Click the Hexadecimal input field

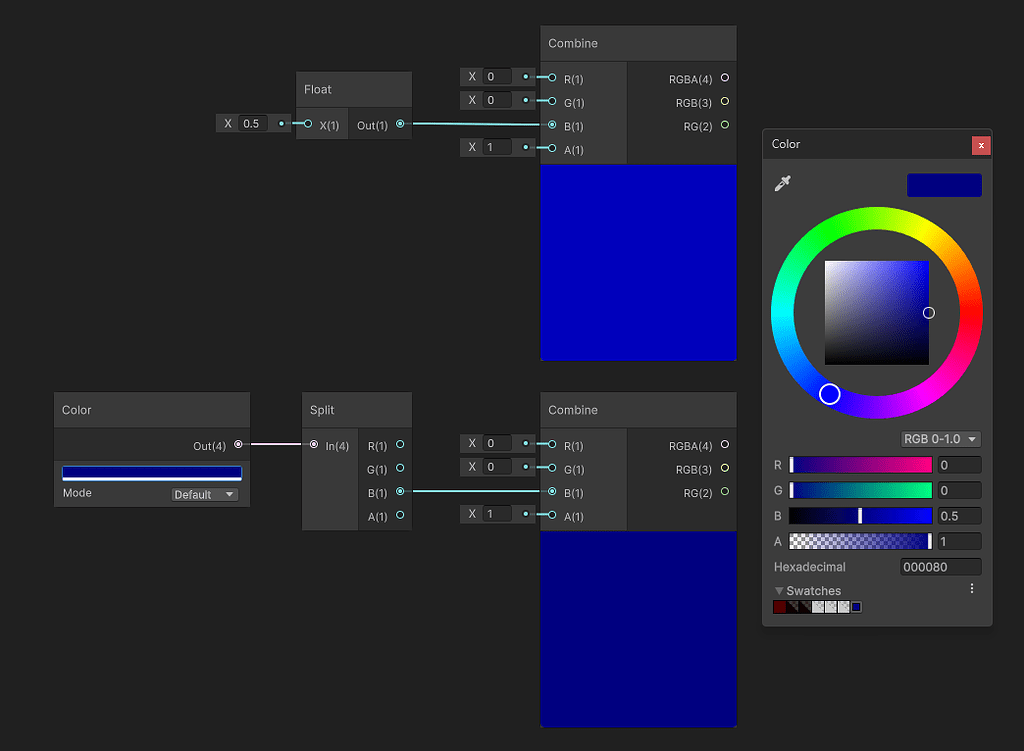coord(940,566)
